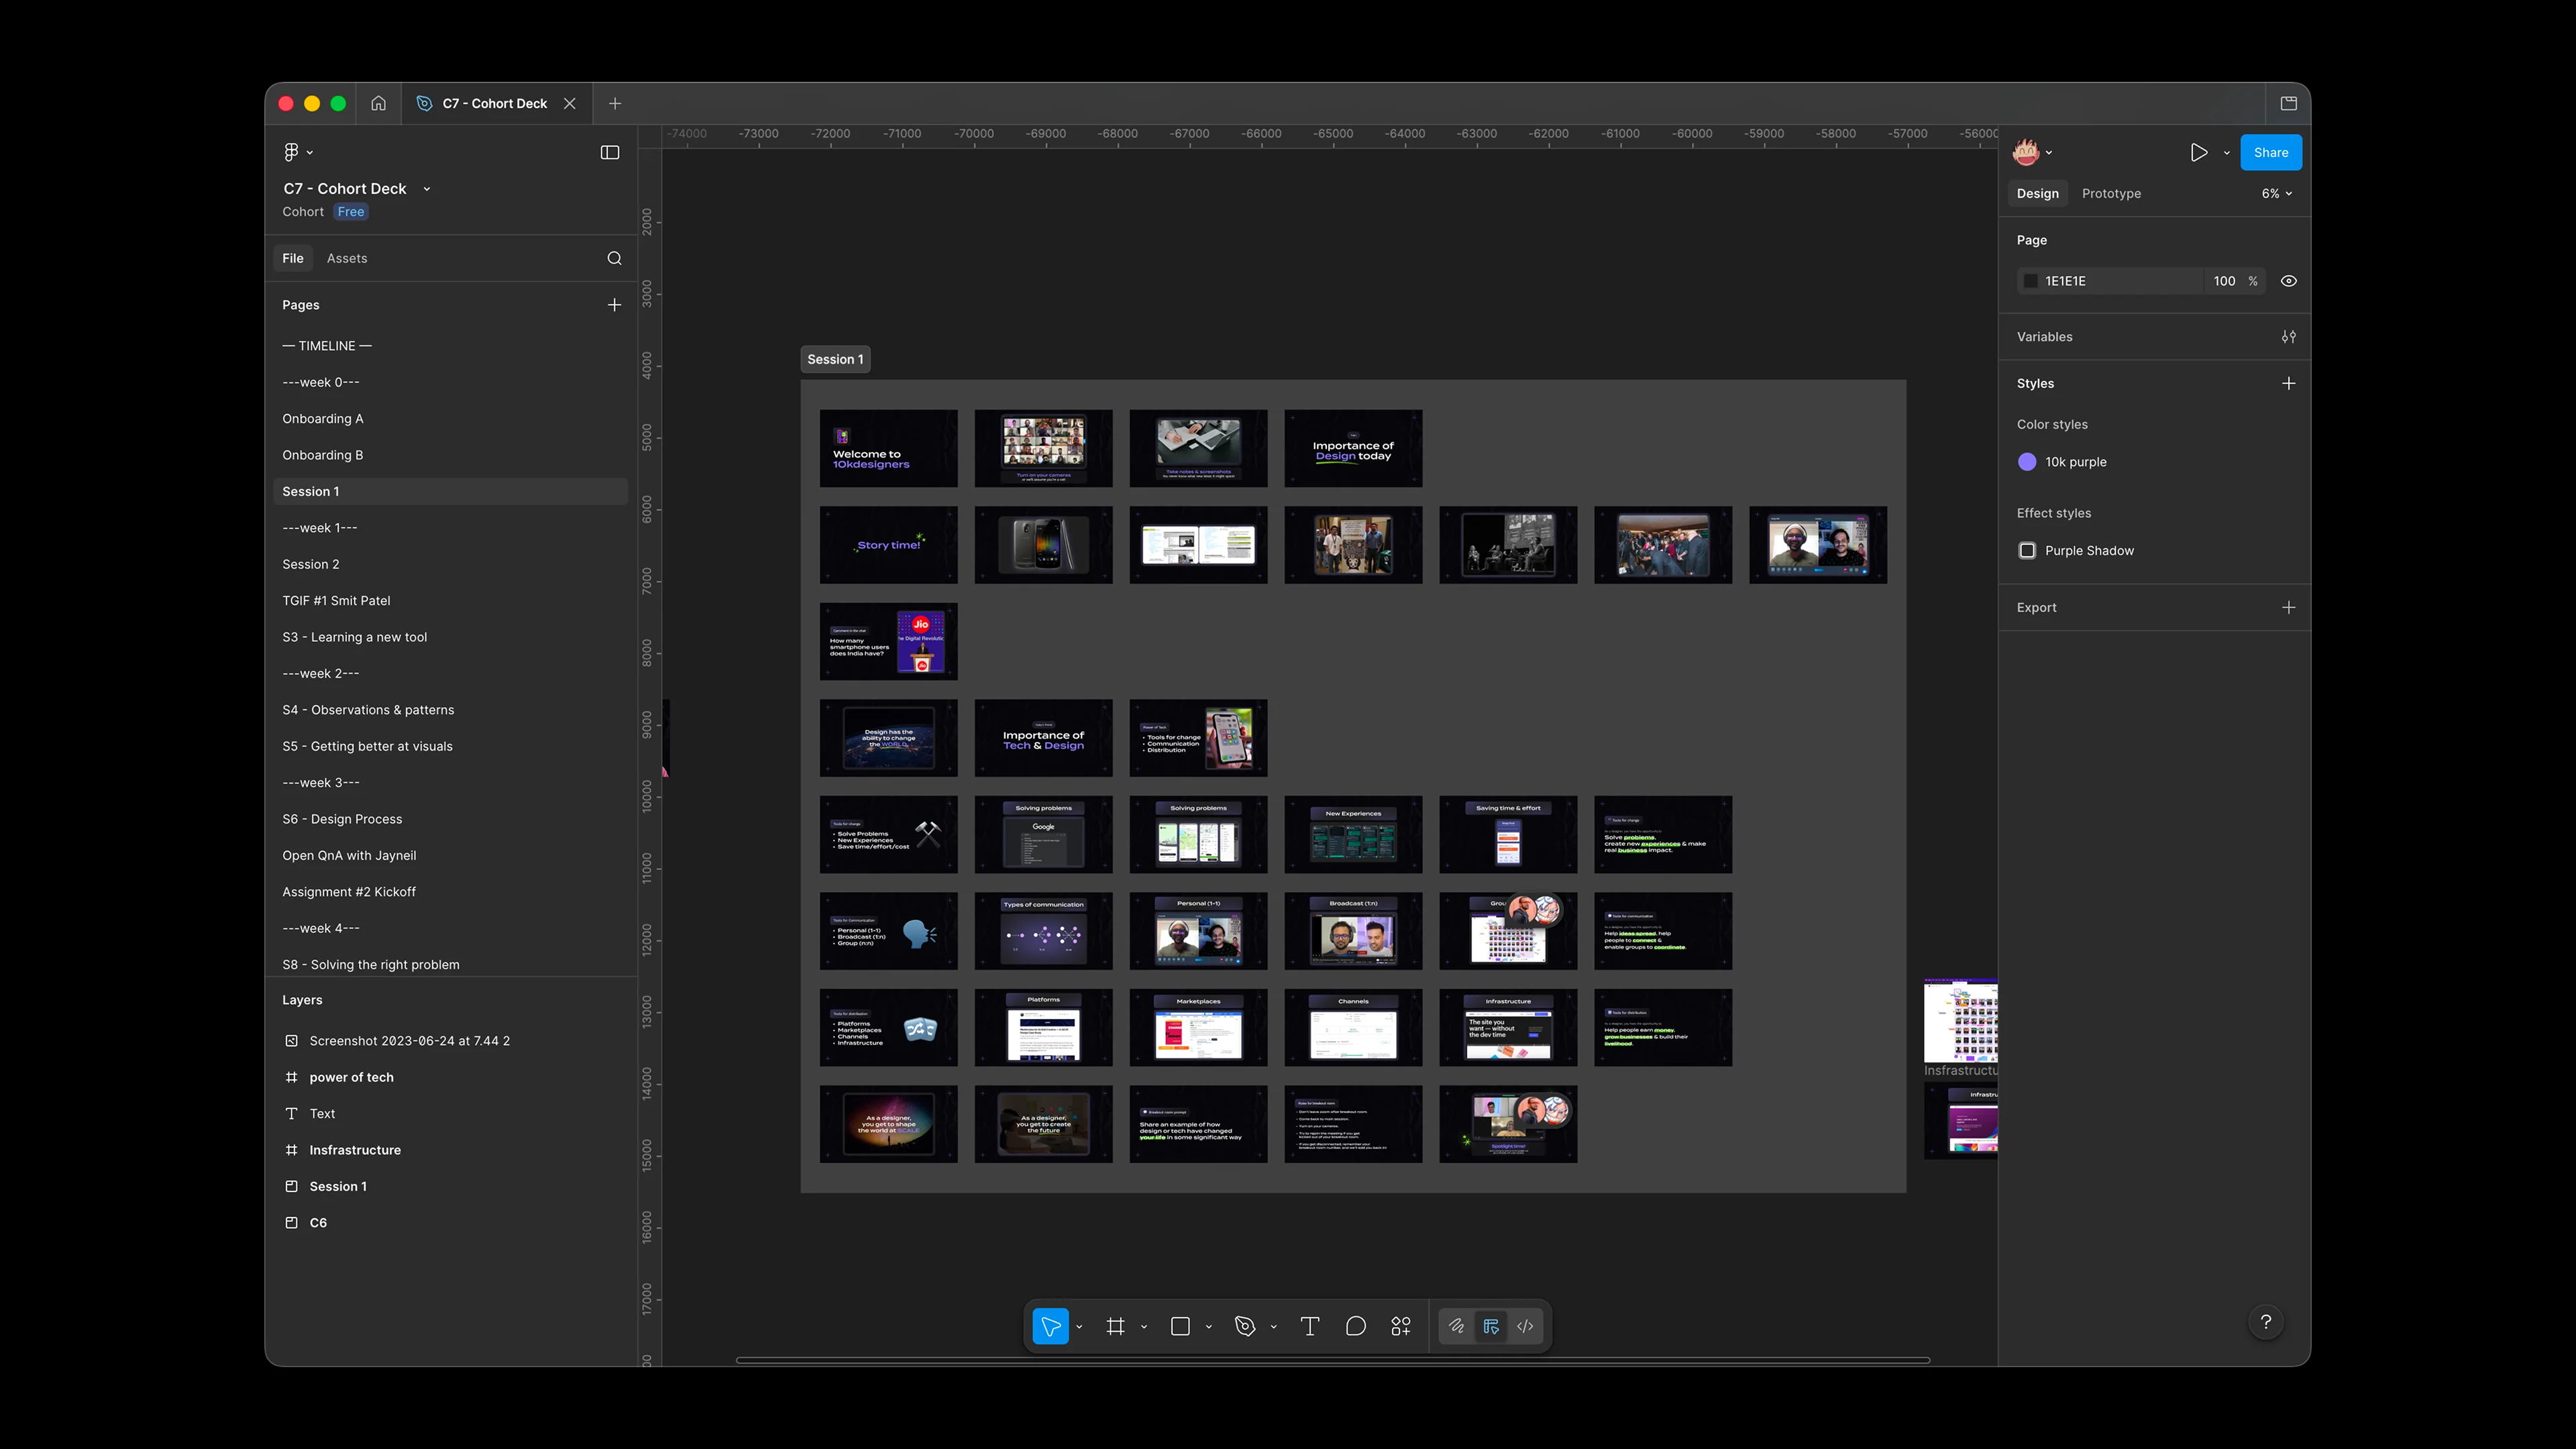Toggle page background visibility eye
The width and height of the screenshot is (2576, 1449).
click(2288, 281)
